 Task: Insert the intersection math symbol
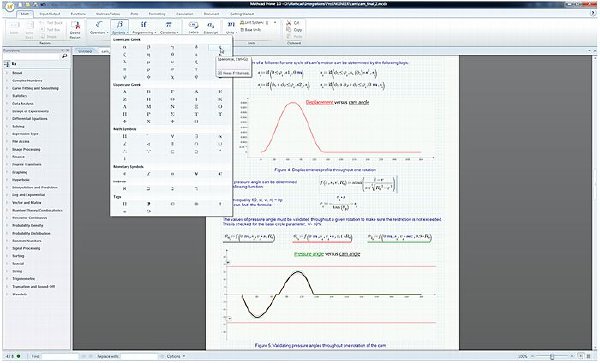(x=196, y=144)
